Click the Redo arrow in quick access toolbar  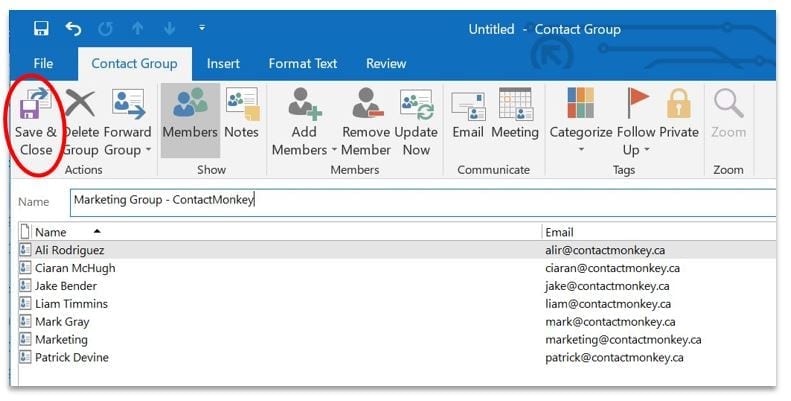coord(105,29)
